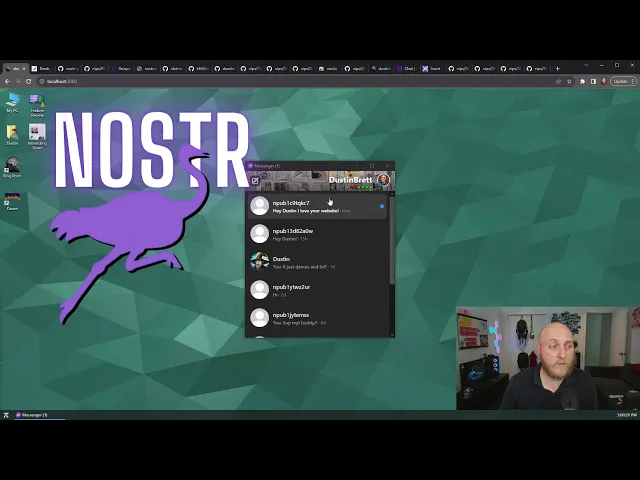
Task: Go forward in the browser
Action: coord(18,81)
